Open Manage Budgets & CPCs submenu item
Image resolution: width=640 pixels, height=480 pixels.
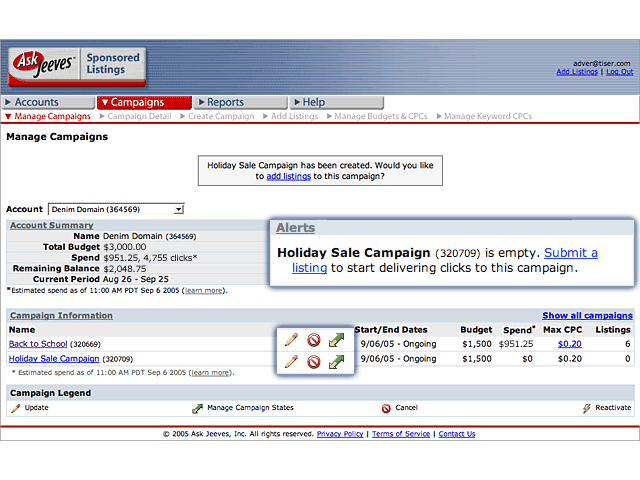point(377,116)
